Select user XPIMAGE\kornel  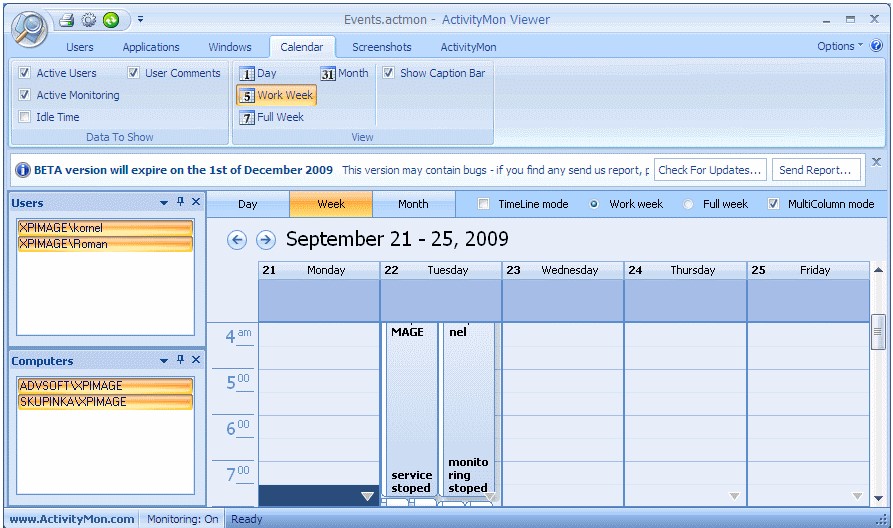click(105, 228)
